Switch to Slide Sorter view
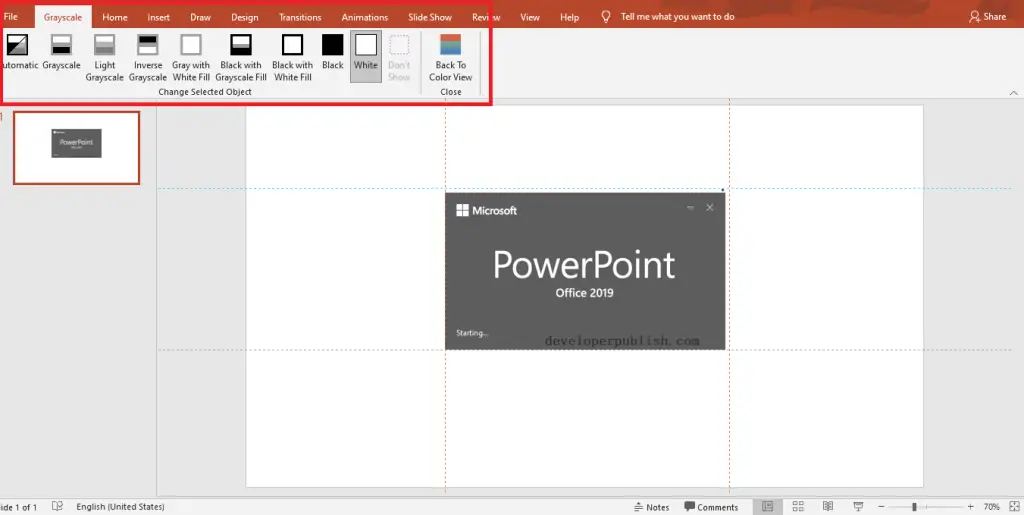 798,507
